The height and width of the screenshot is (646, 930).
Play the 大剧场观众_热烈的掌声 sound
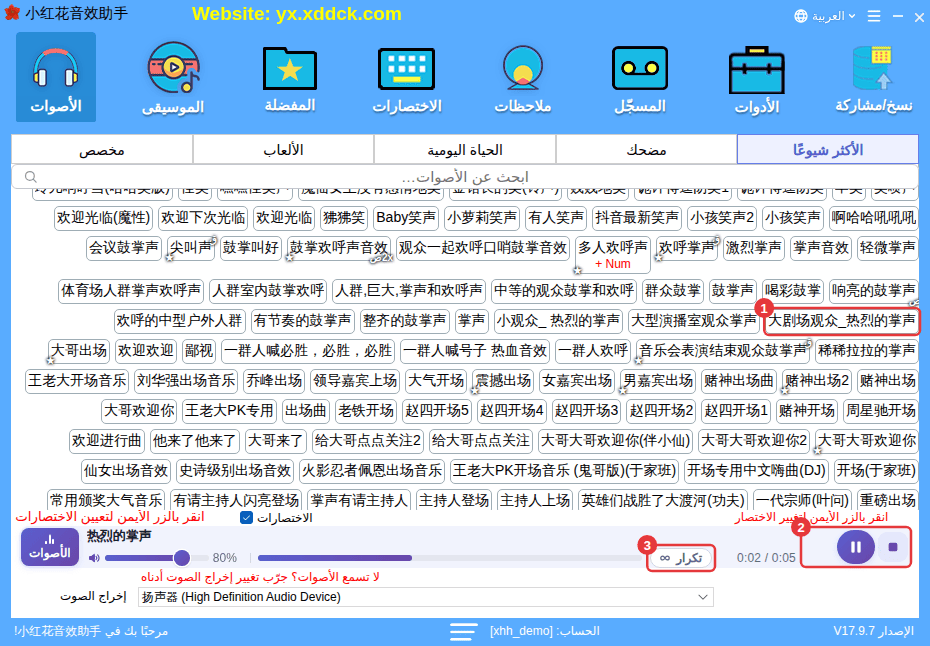(841, 321)
